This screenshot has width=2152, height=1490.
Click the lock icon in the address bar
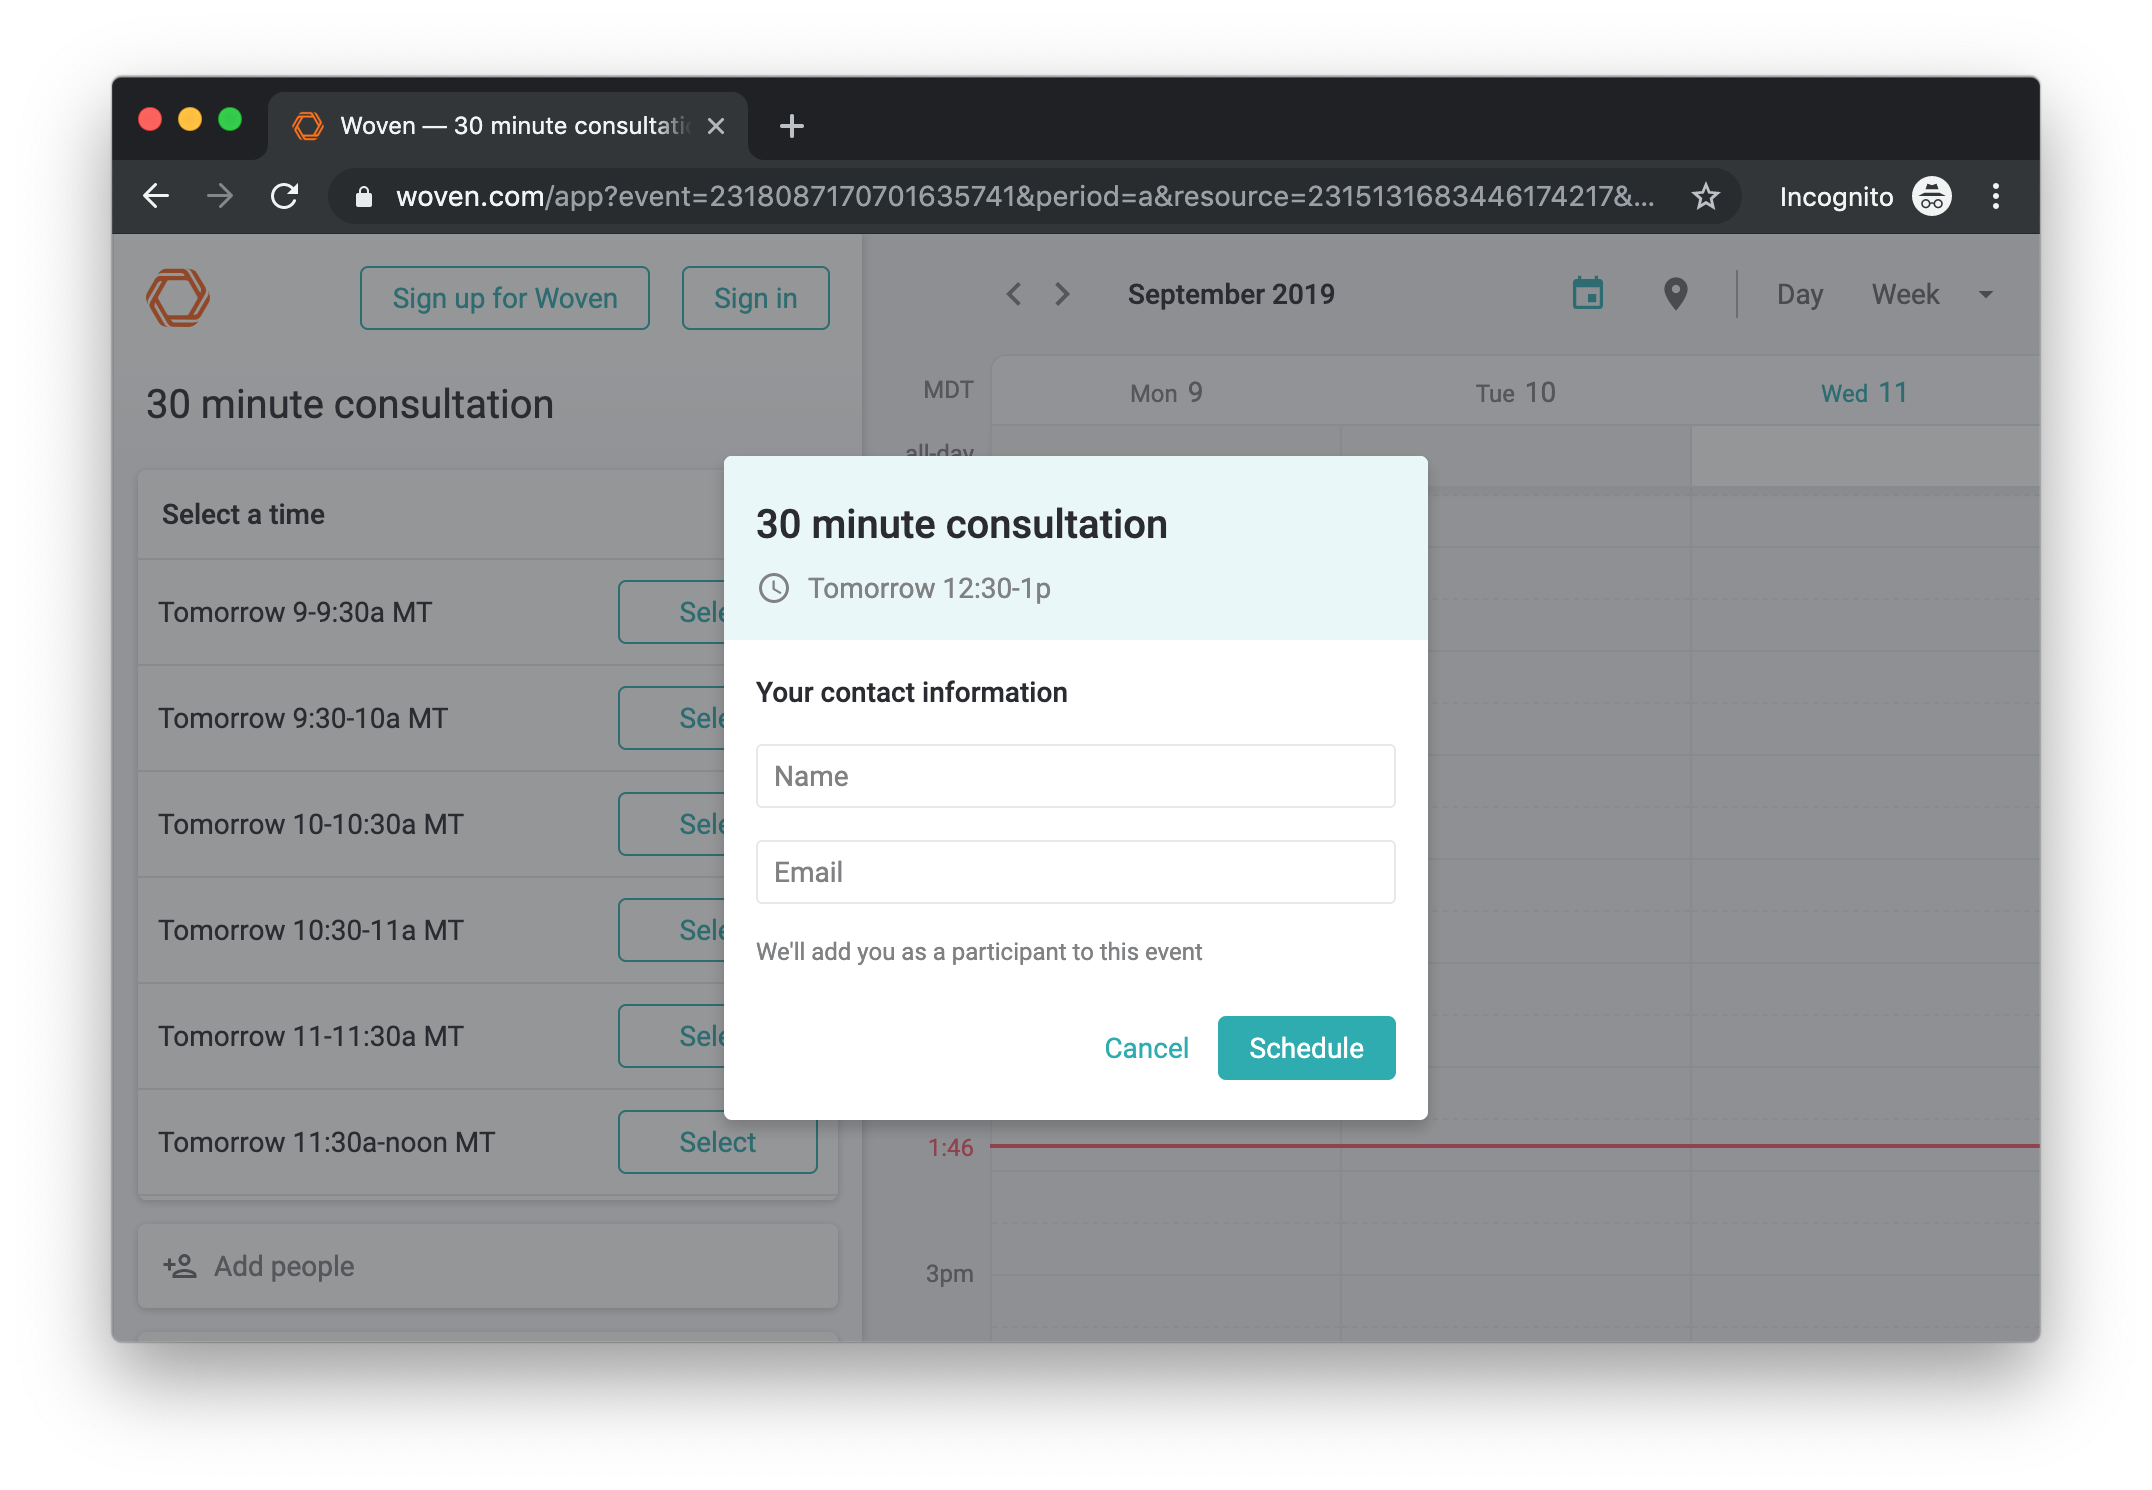click(364, 197)
